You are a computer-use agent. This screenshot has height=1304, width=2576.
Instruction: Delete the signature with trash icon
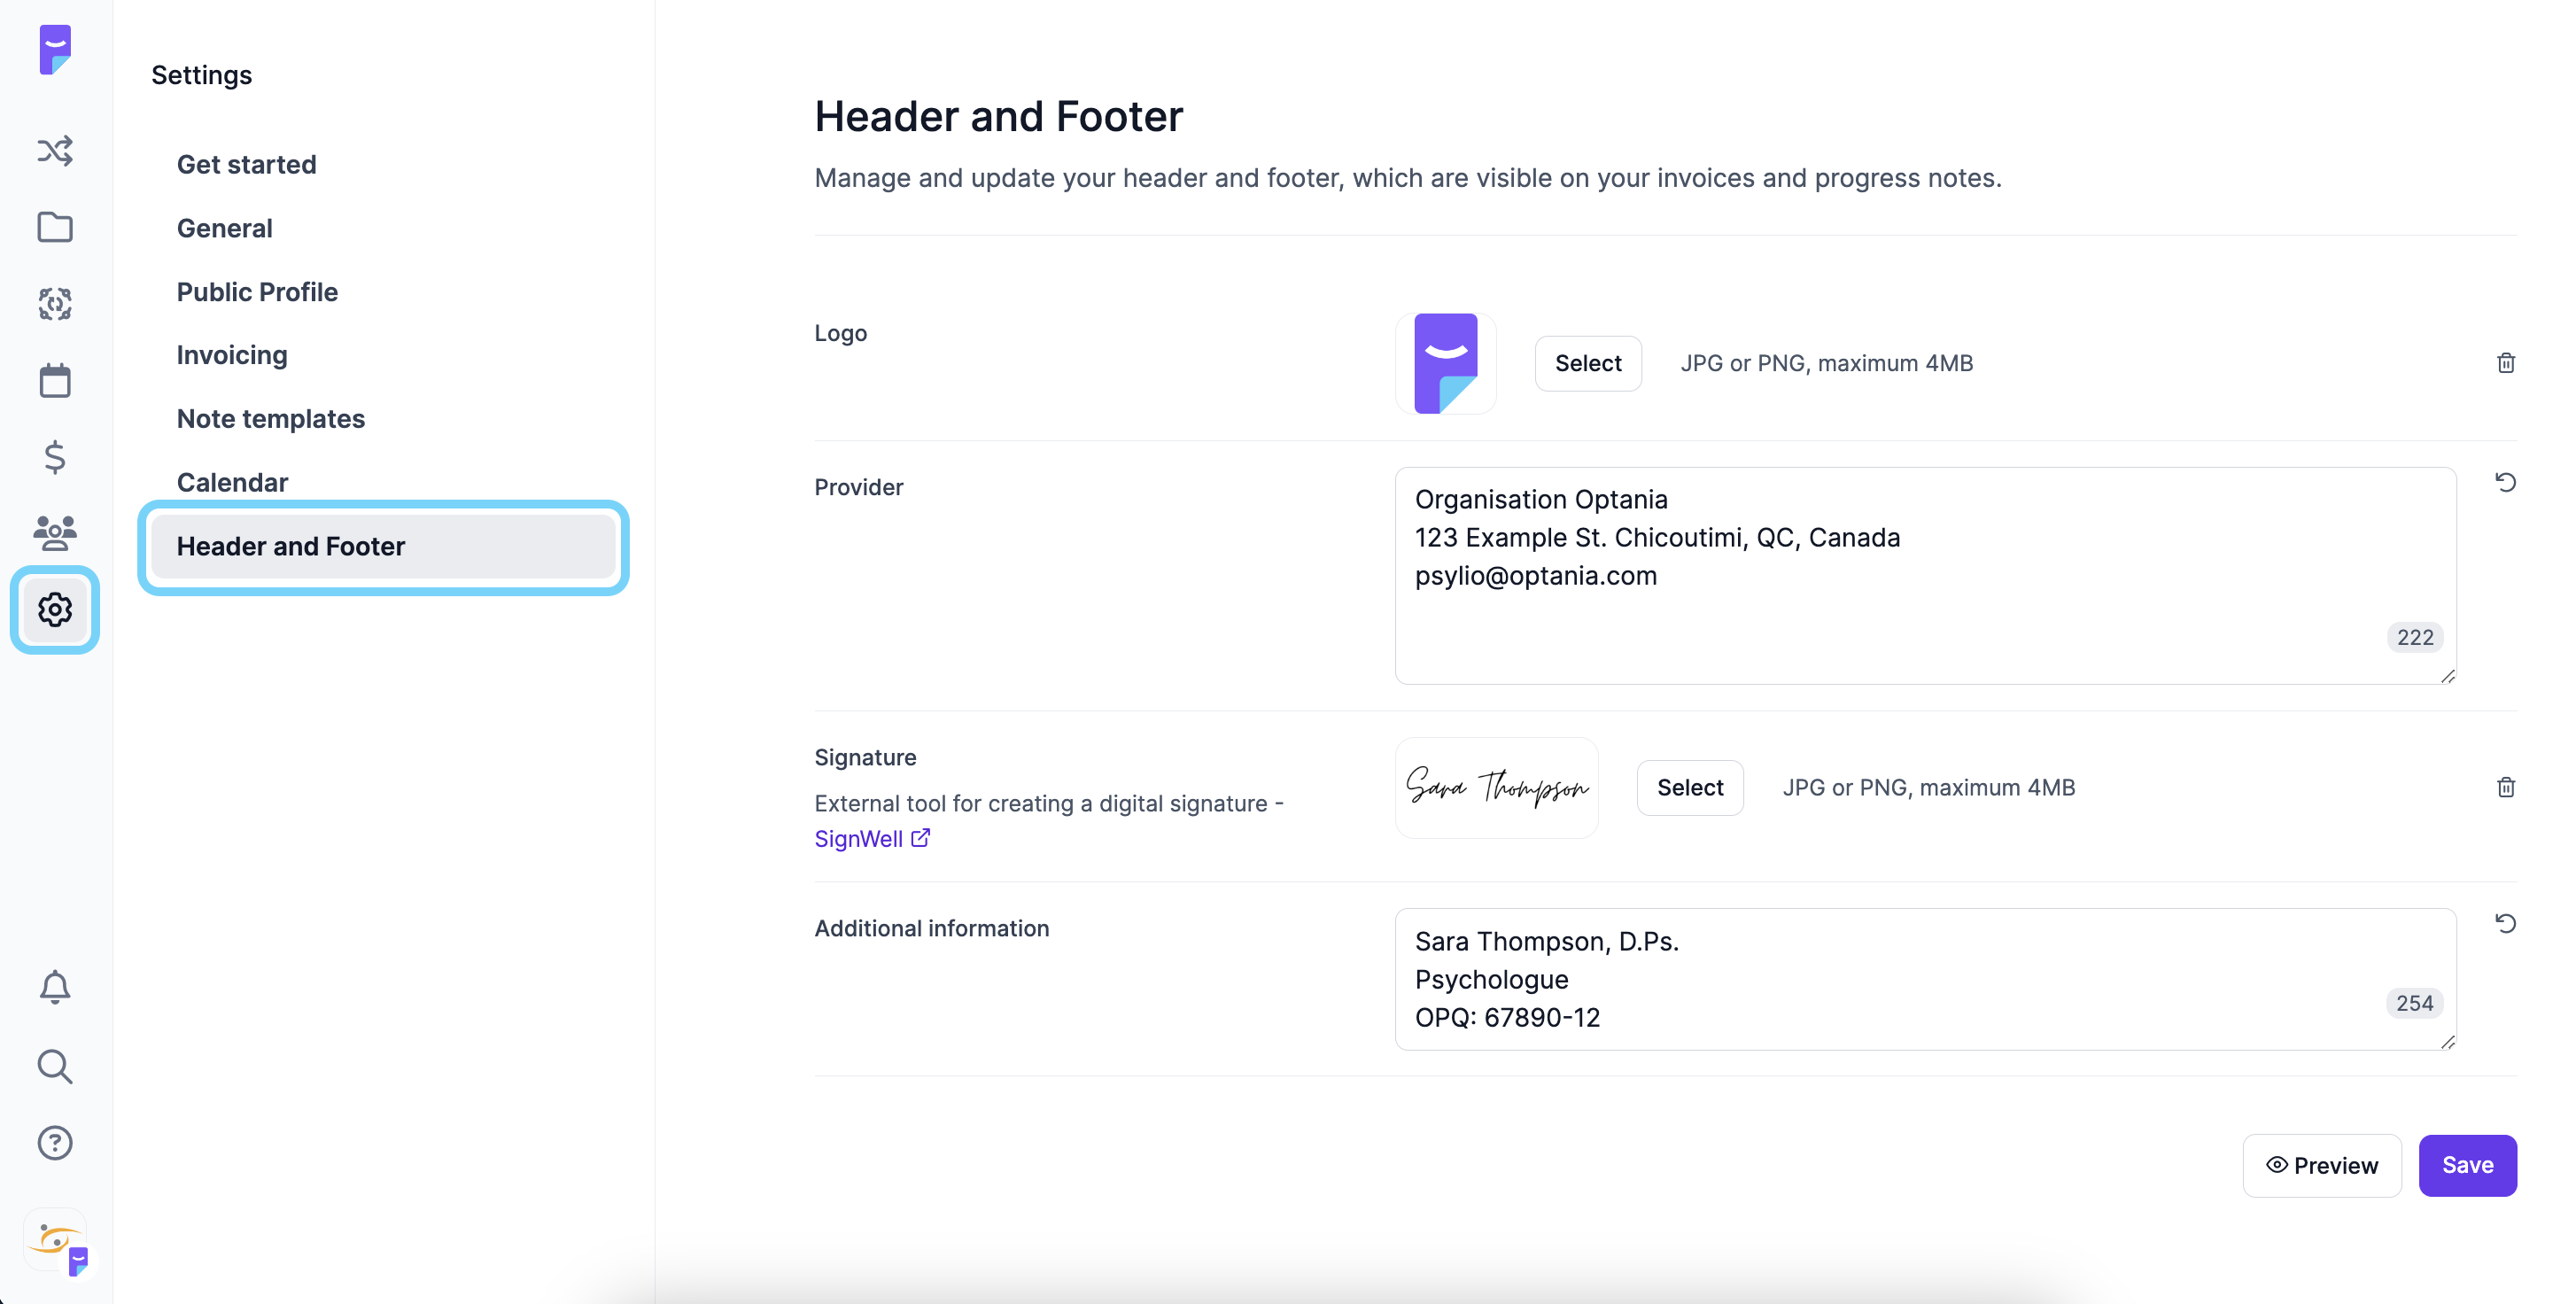[2506, 787]
